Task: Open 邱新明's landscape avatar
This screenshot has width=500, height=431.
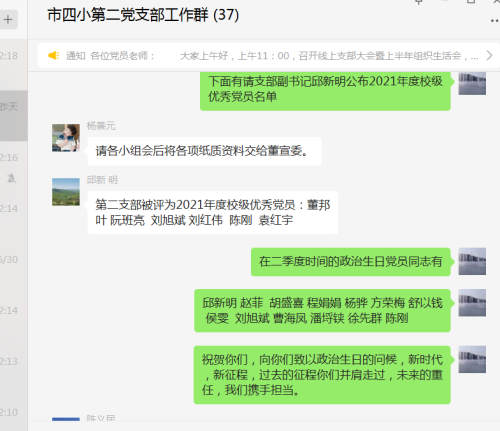Action: click(x=66, y=192)
